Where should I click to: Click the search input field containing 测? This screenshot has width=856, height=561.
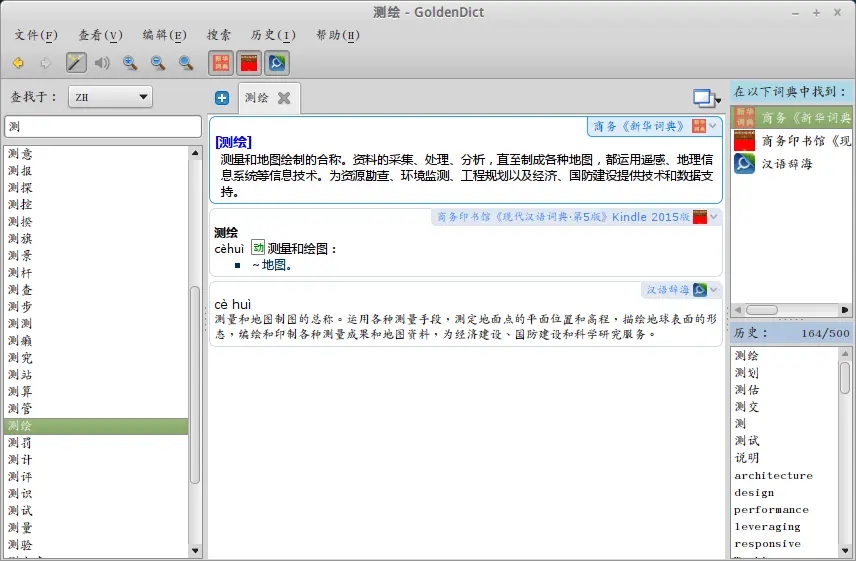click(103, 127)
